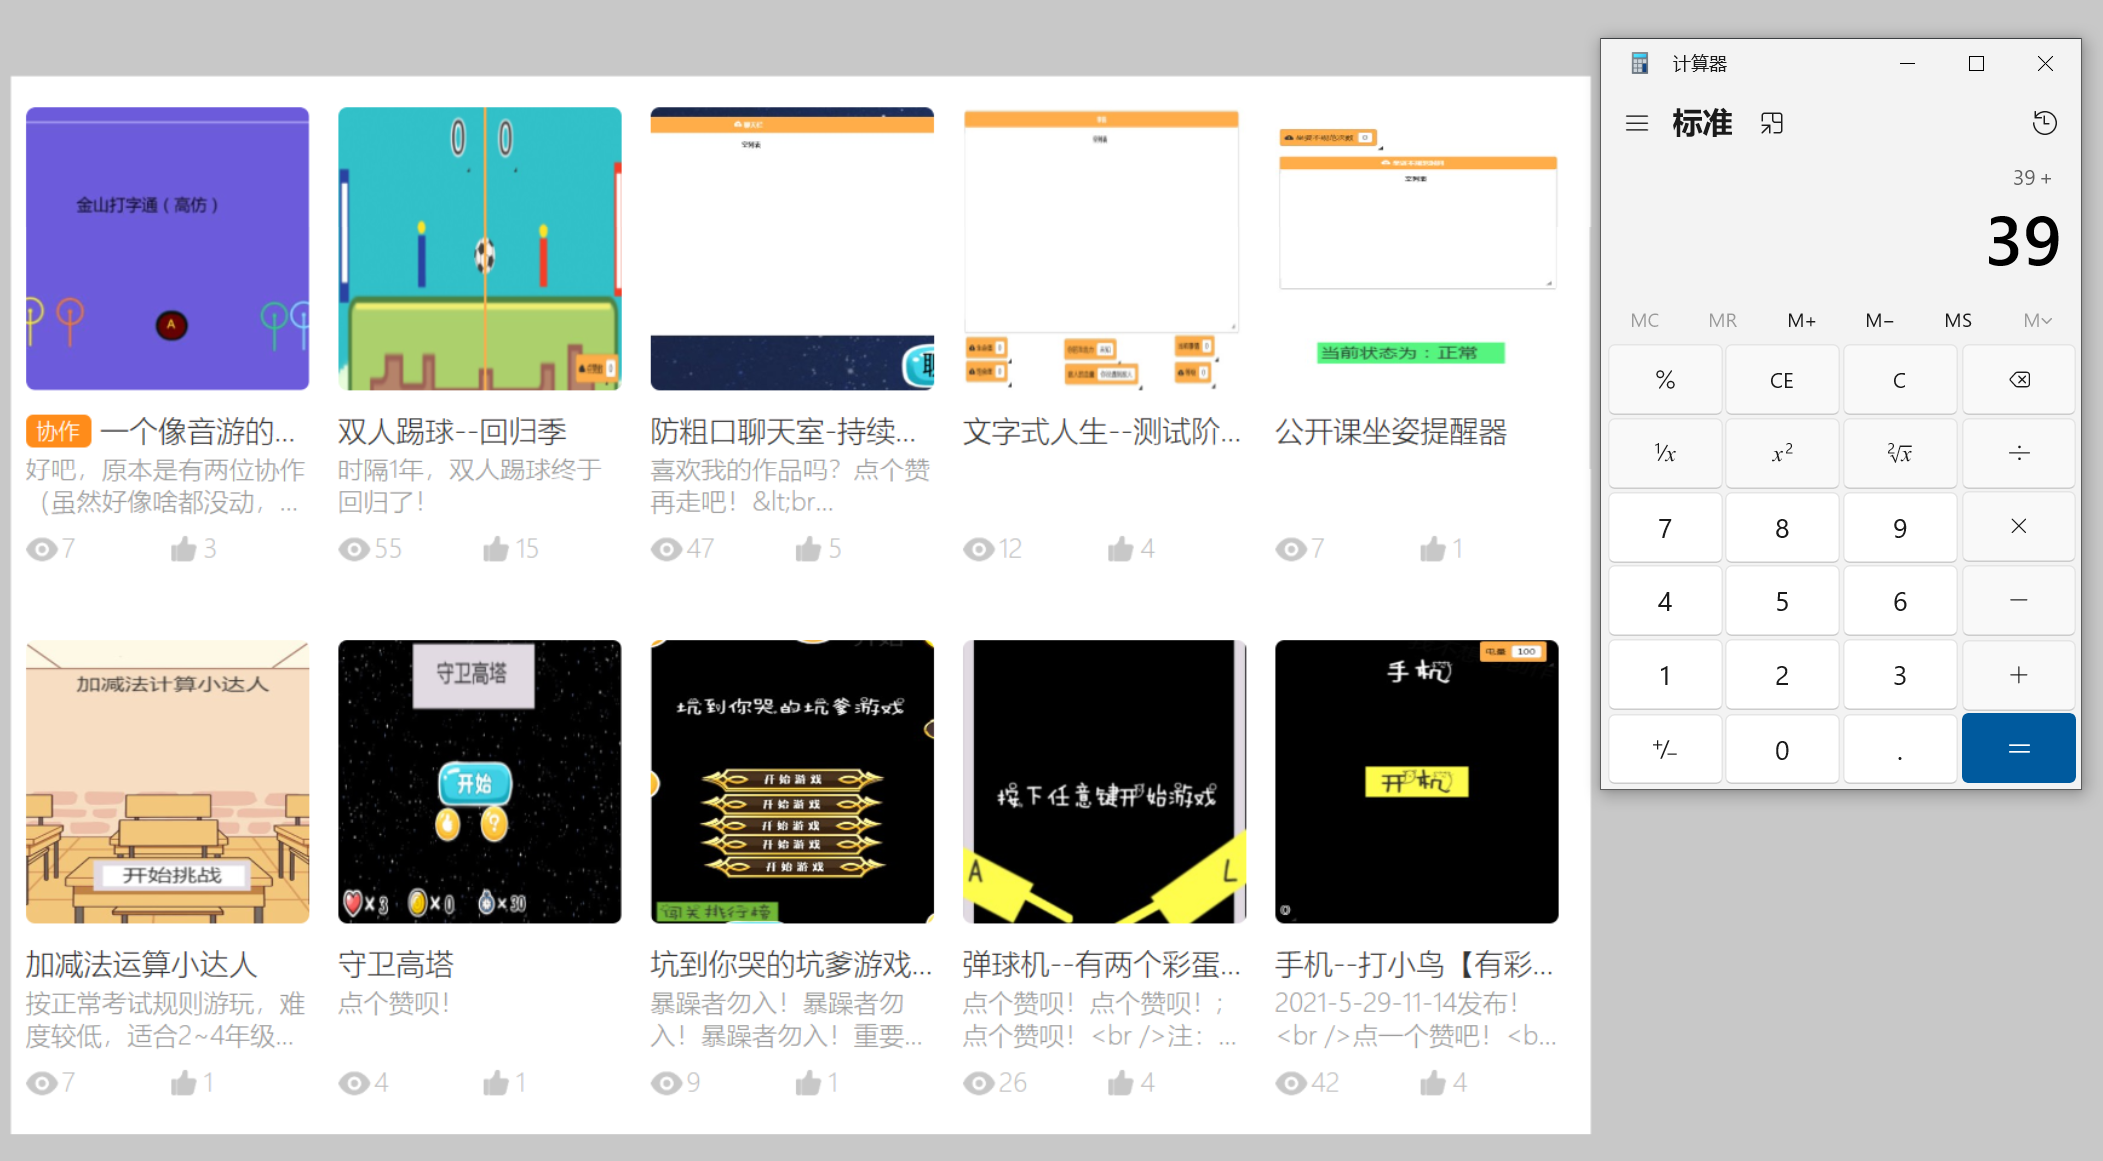Click the MR memory recall button
The width and height of the screenshot is (2103, 1161).
pyautogui.click(x=1723, y=321)
